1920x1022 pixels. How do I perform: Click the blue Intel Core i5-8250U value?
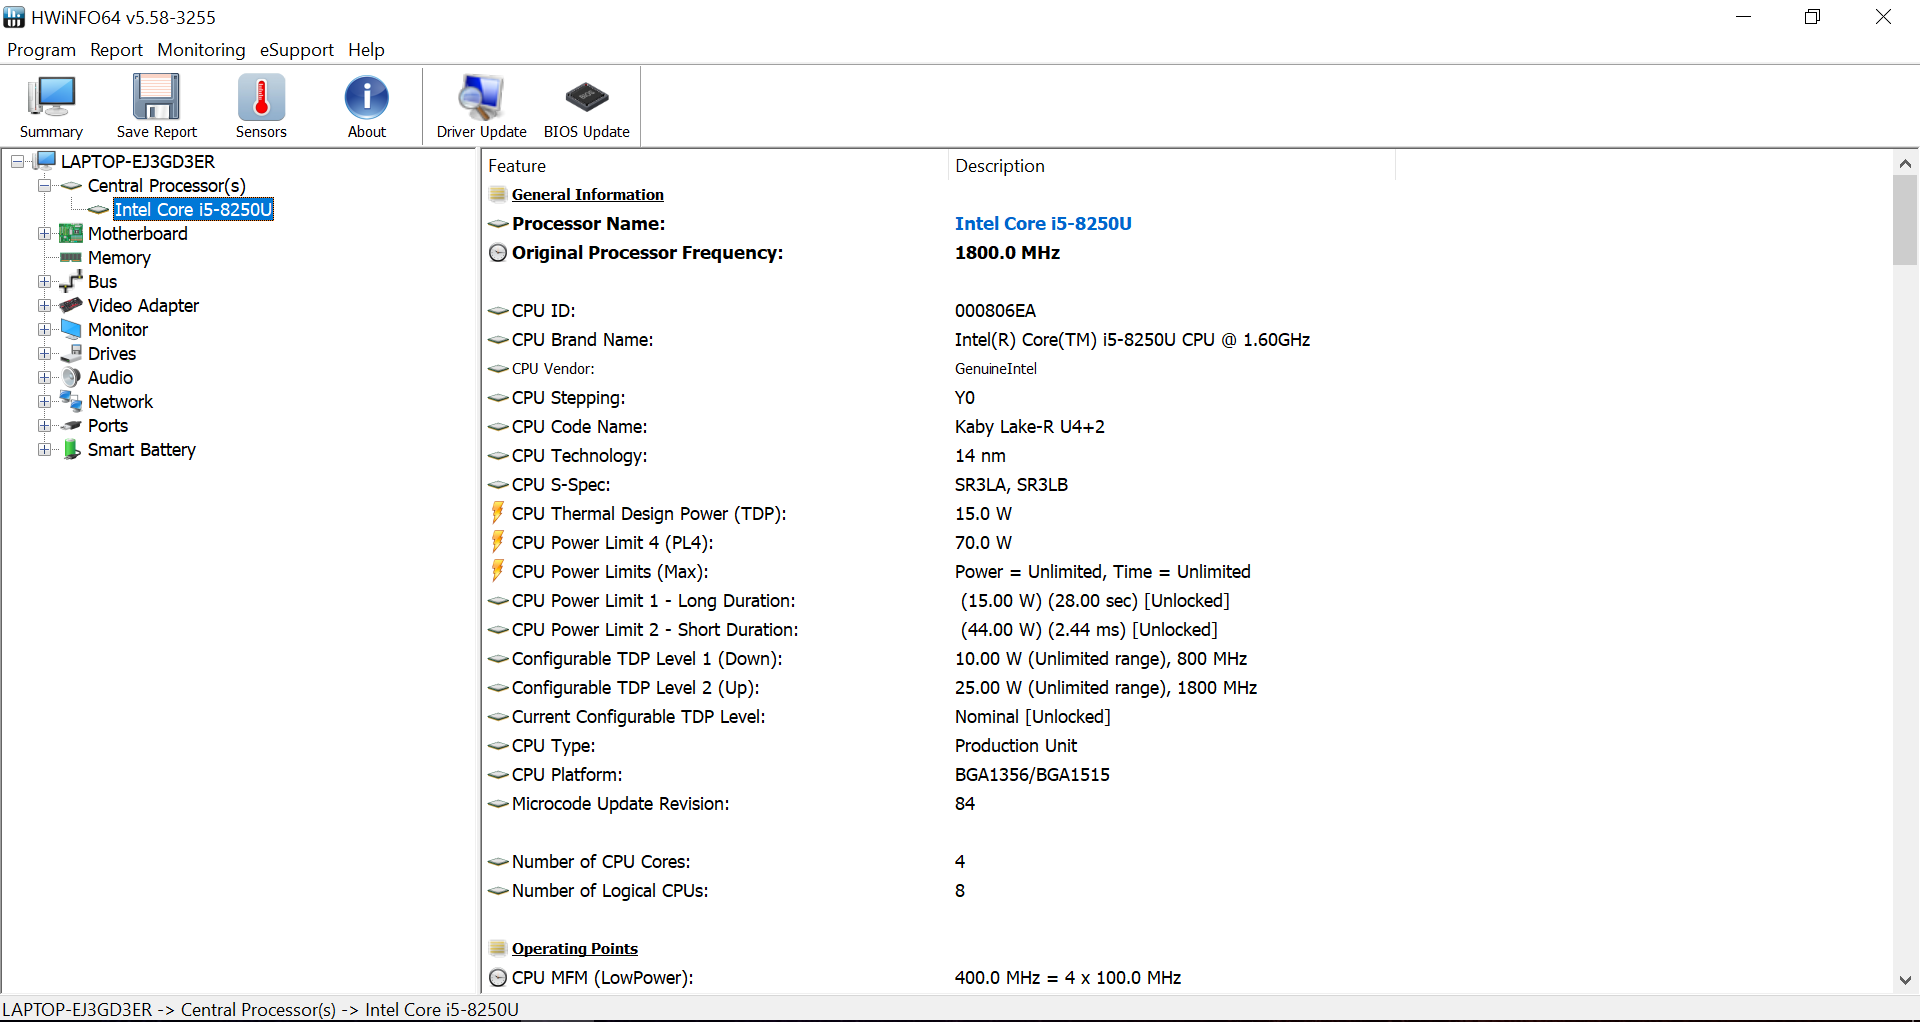(x=1043, y=224)
